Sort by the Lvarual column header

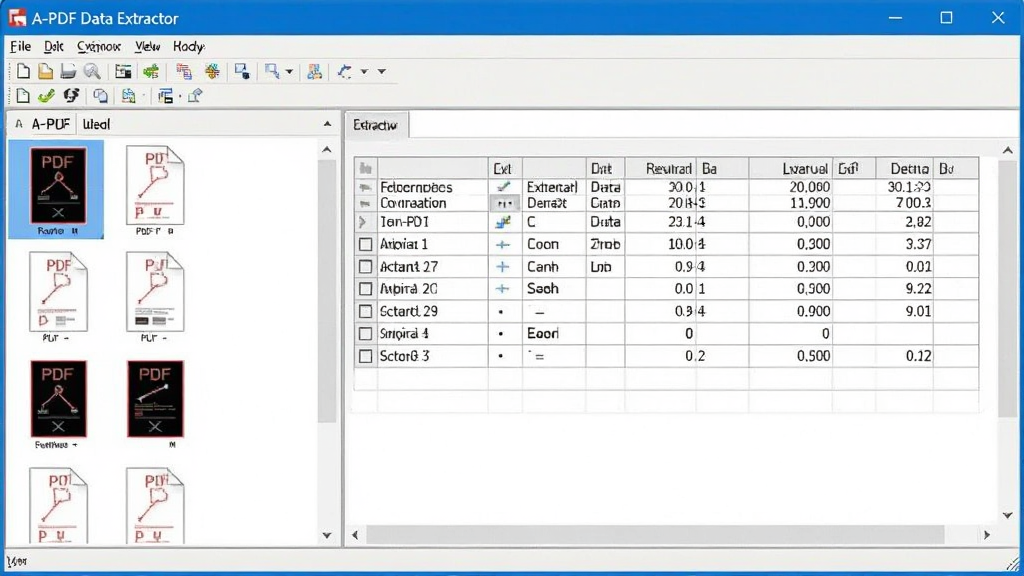pyautogui.click(x=790, y=168)
